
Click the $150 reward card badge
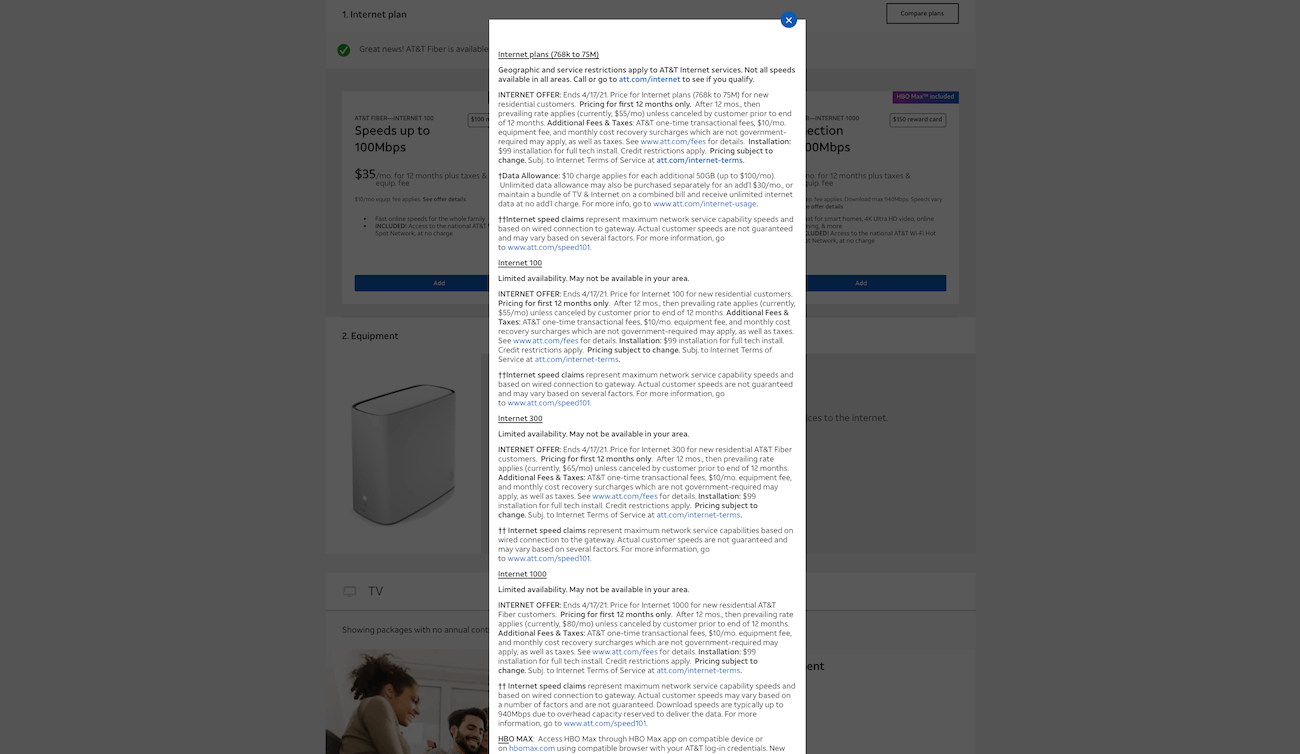(x=917, y=119)
